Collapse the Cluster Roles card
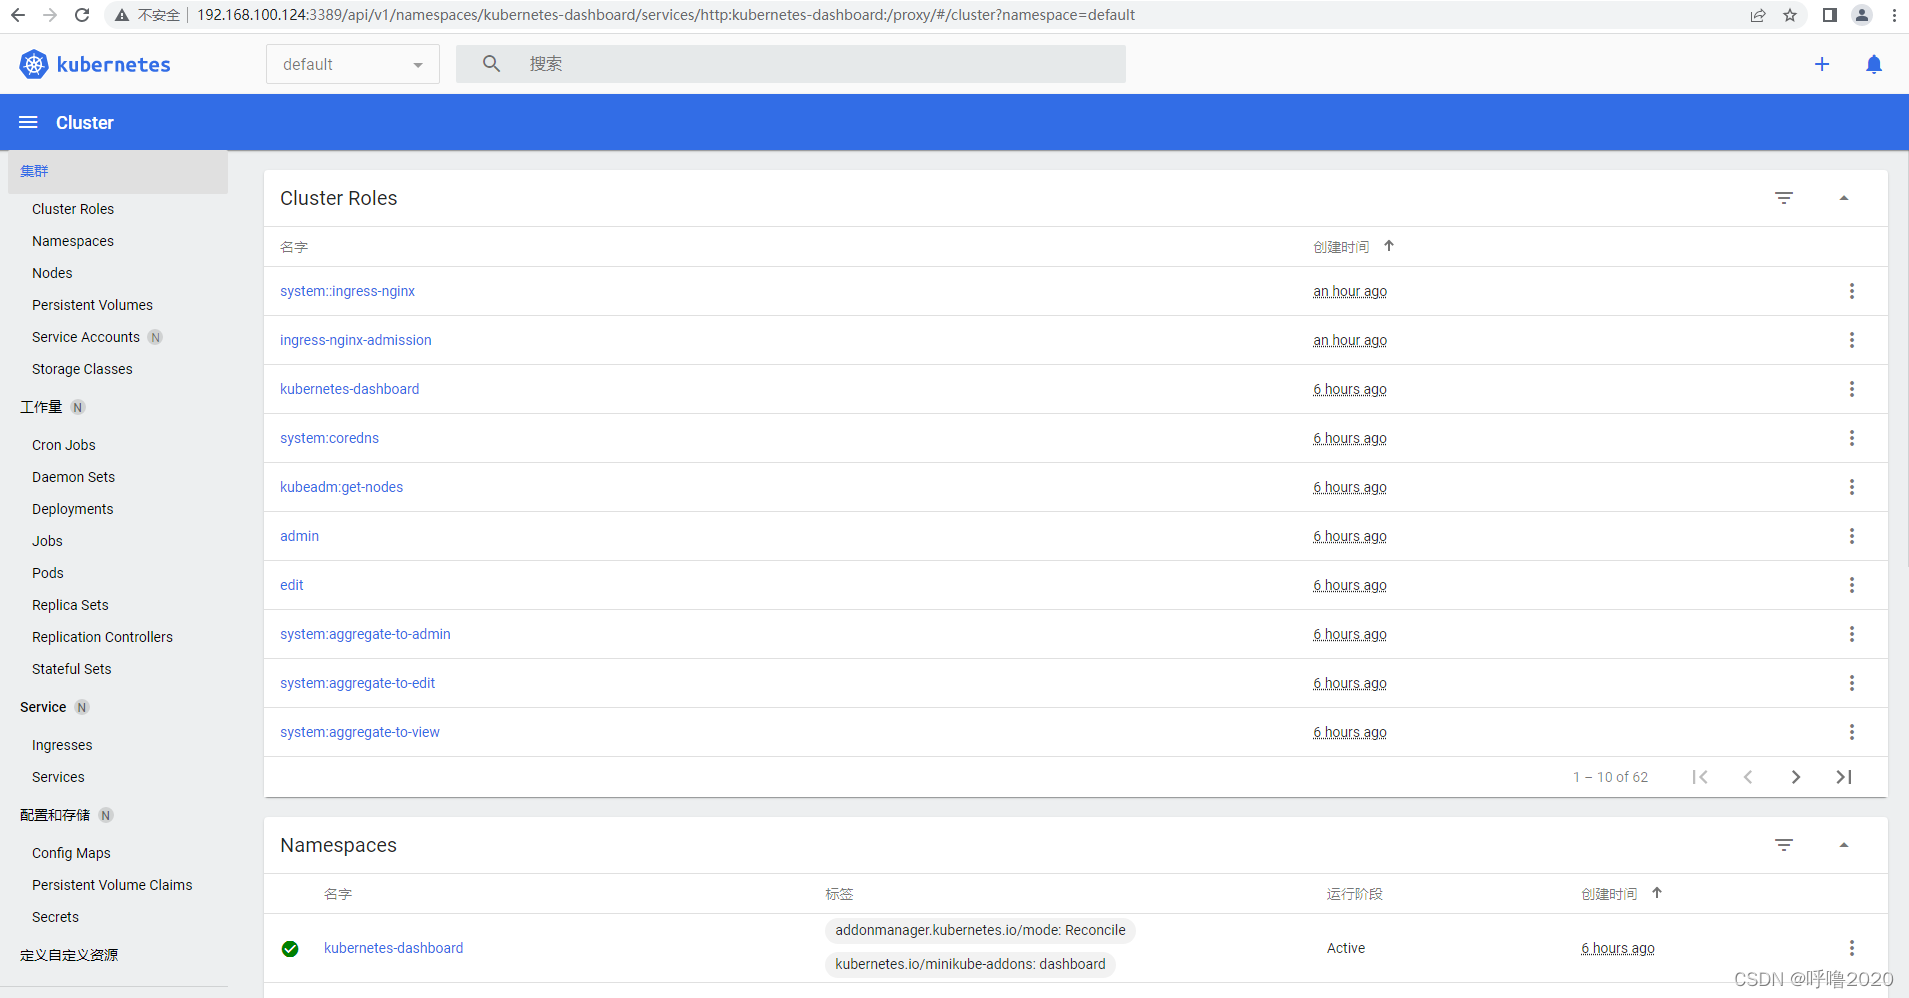Screen dimensions: 1909x998 (1844, 198)
